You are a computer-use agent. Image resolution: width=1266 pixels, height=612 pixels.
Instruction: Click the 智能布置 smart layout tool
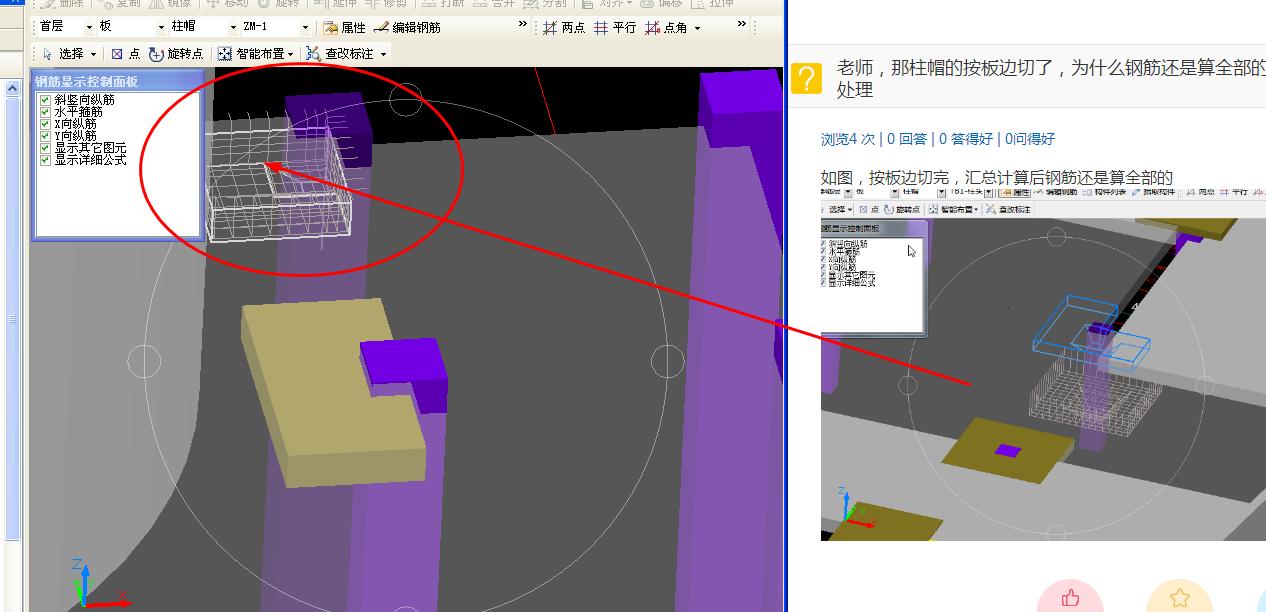251,53
